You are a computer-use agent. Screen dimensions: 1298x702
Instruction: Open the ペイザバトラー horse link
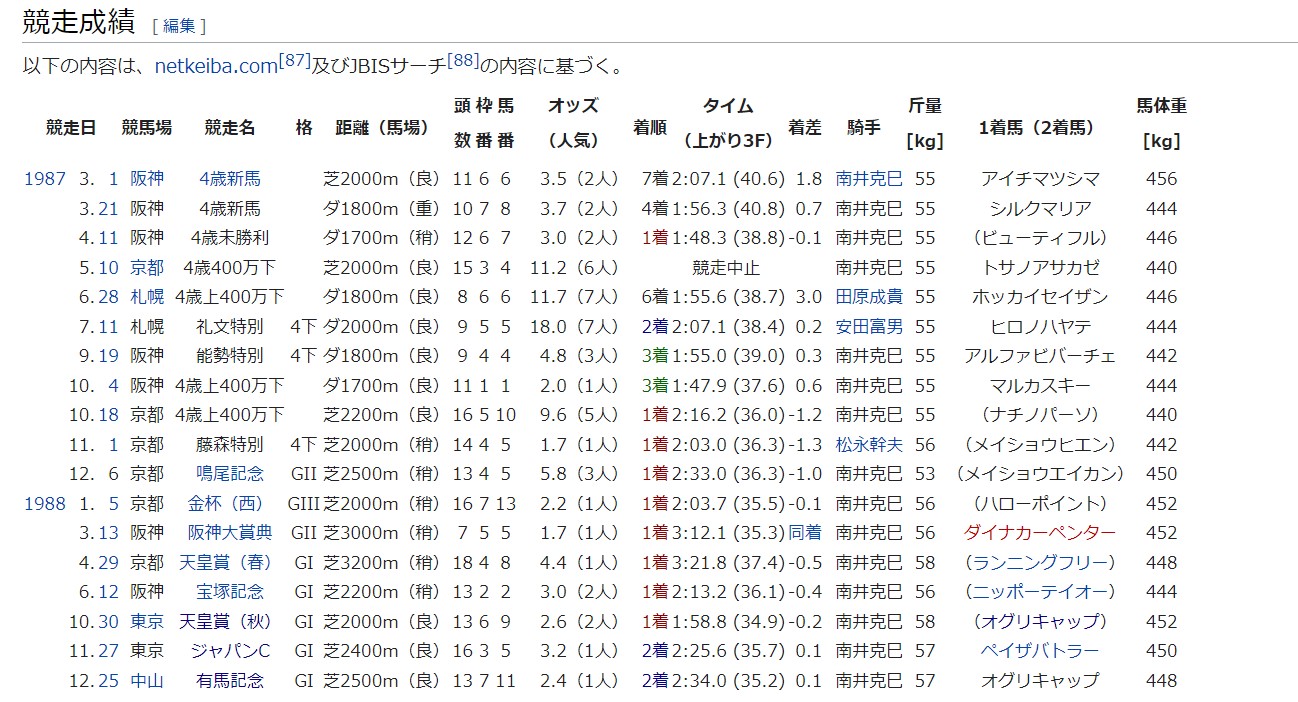1039,651
